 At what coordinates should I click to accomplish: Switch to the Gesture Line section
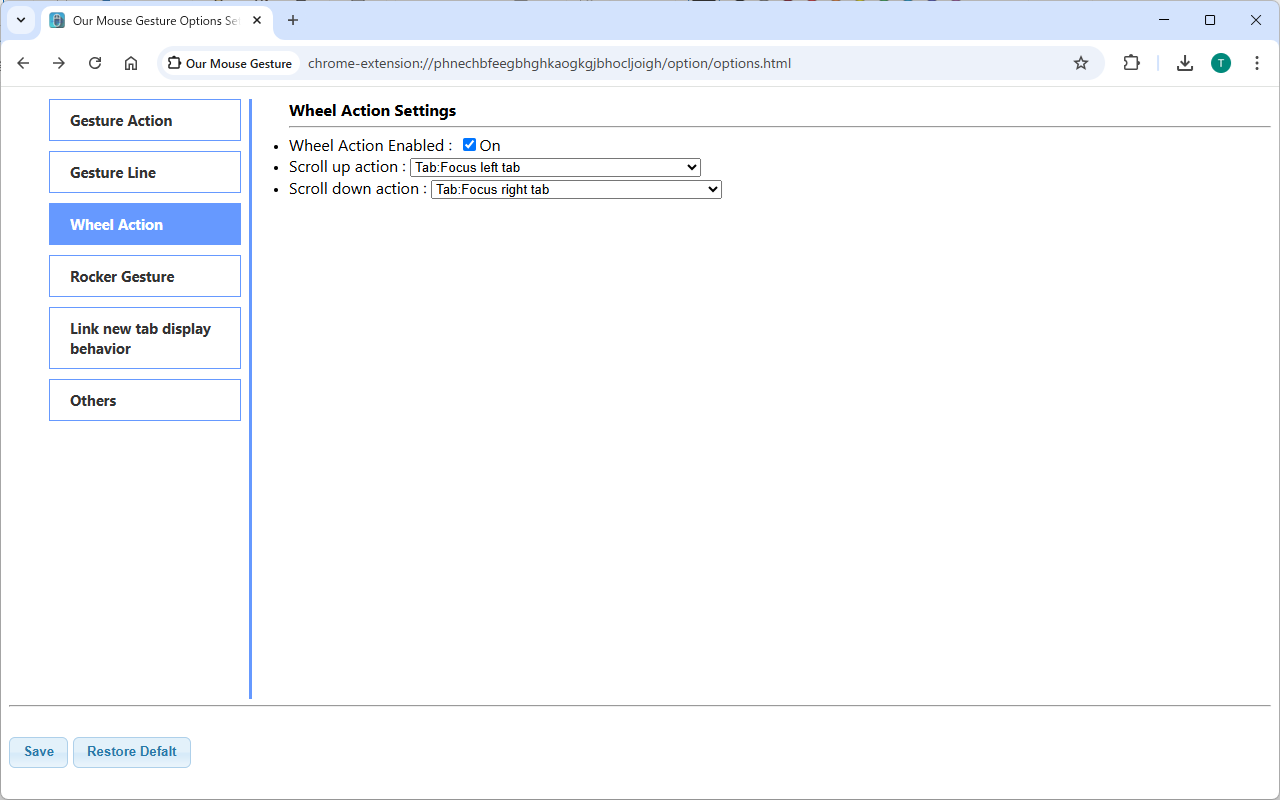pos(145,172)
